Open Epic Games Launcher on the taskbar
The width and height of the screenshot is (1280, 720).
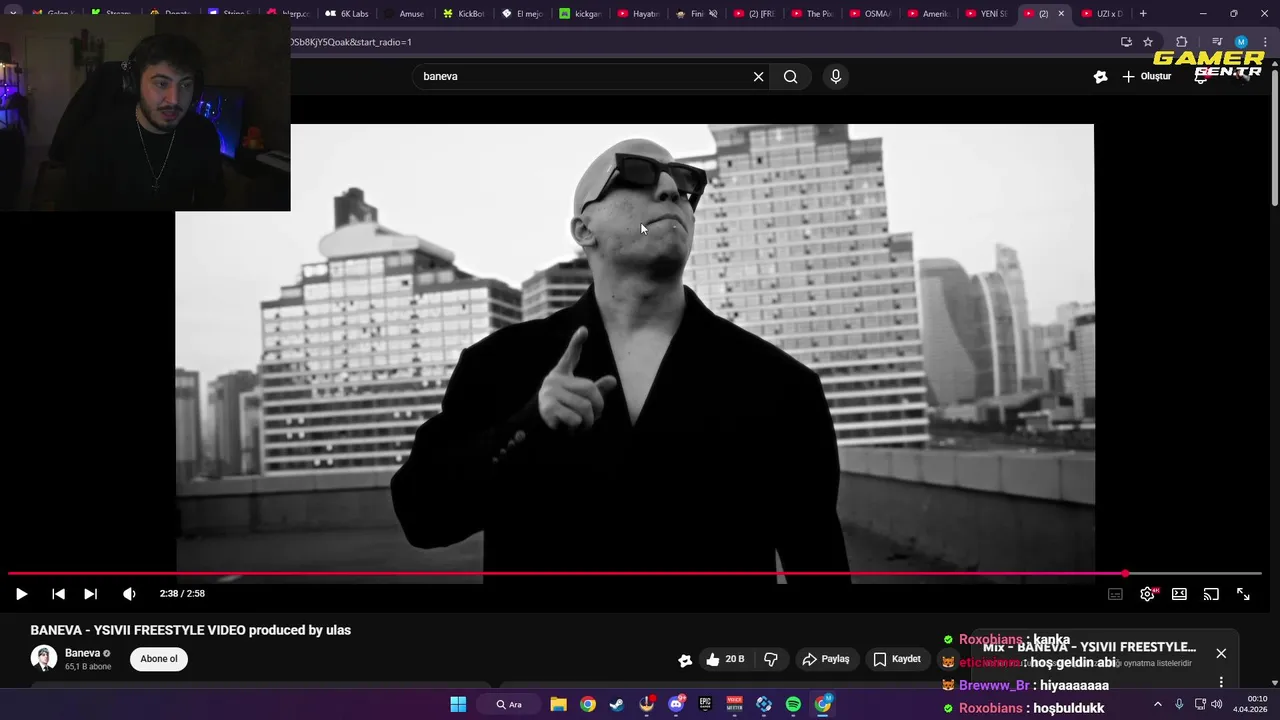[x=705, y=705]
